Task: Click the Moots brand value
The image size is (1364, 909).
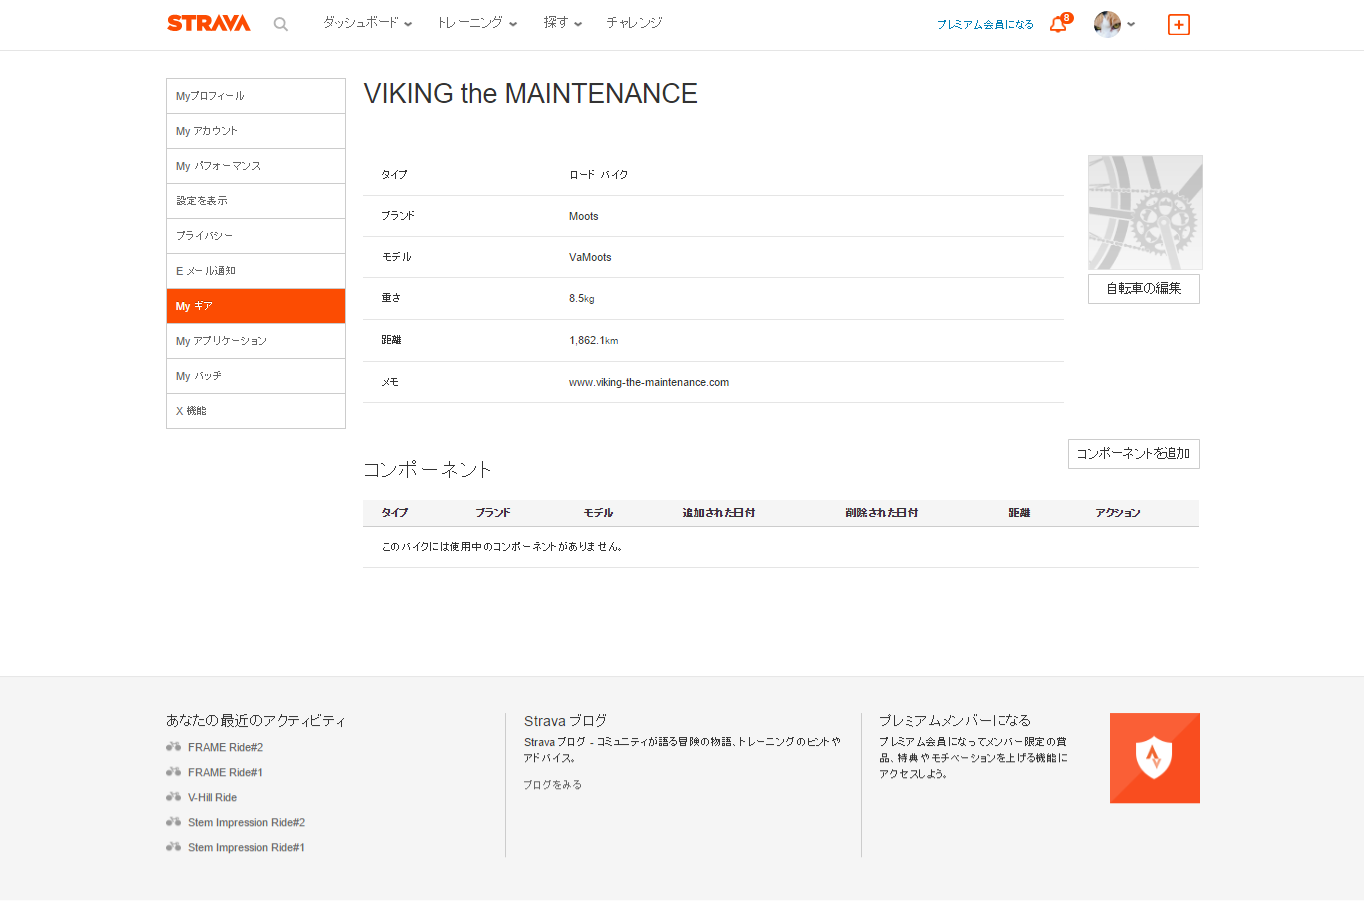Action: 584,216
